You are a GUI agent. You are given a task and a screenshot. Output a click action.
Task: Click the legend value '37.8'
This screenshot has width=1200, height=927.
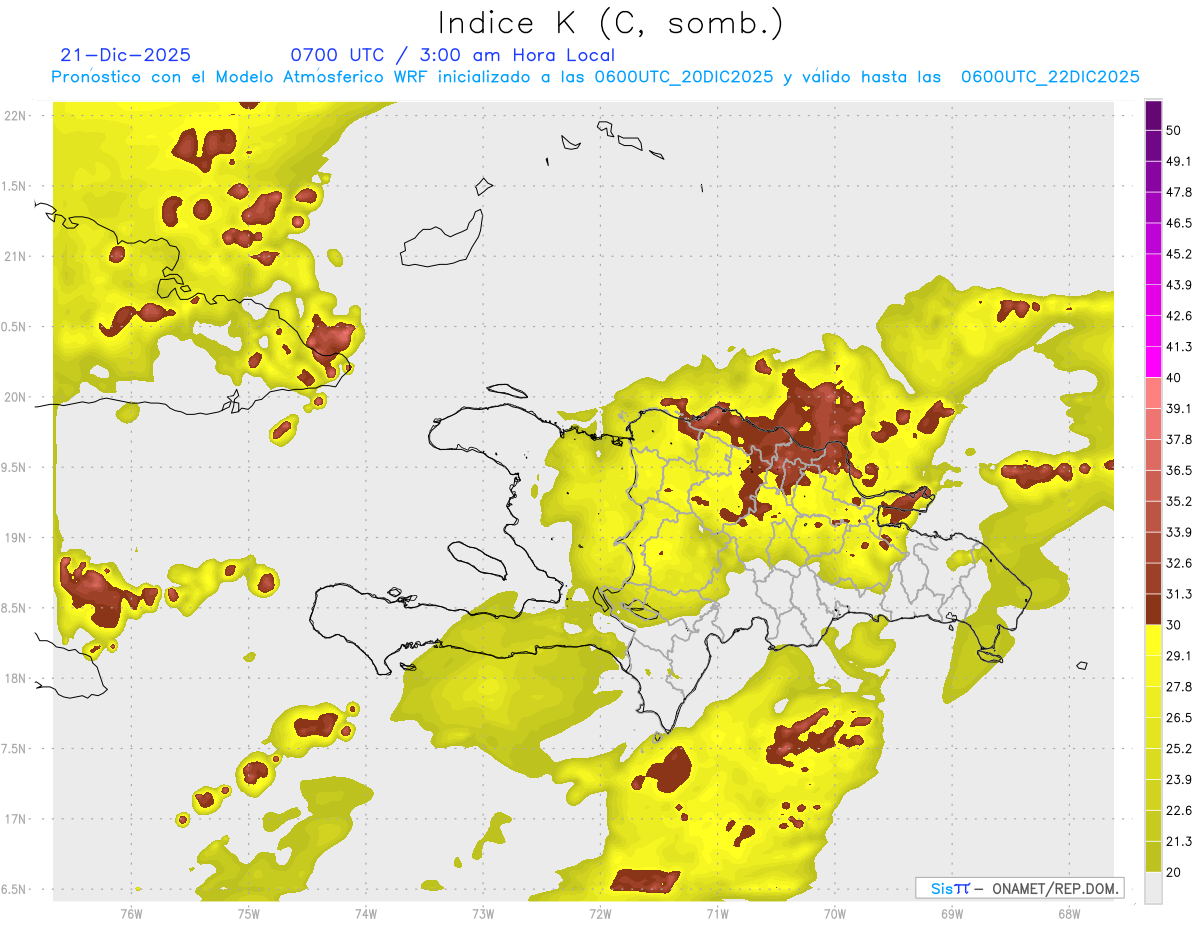(x=1179, y=439)
